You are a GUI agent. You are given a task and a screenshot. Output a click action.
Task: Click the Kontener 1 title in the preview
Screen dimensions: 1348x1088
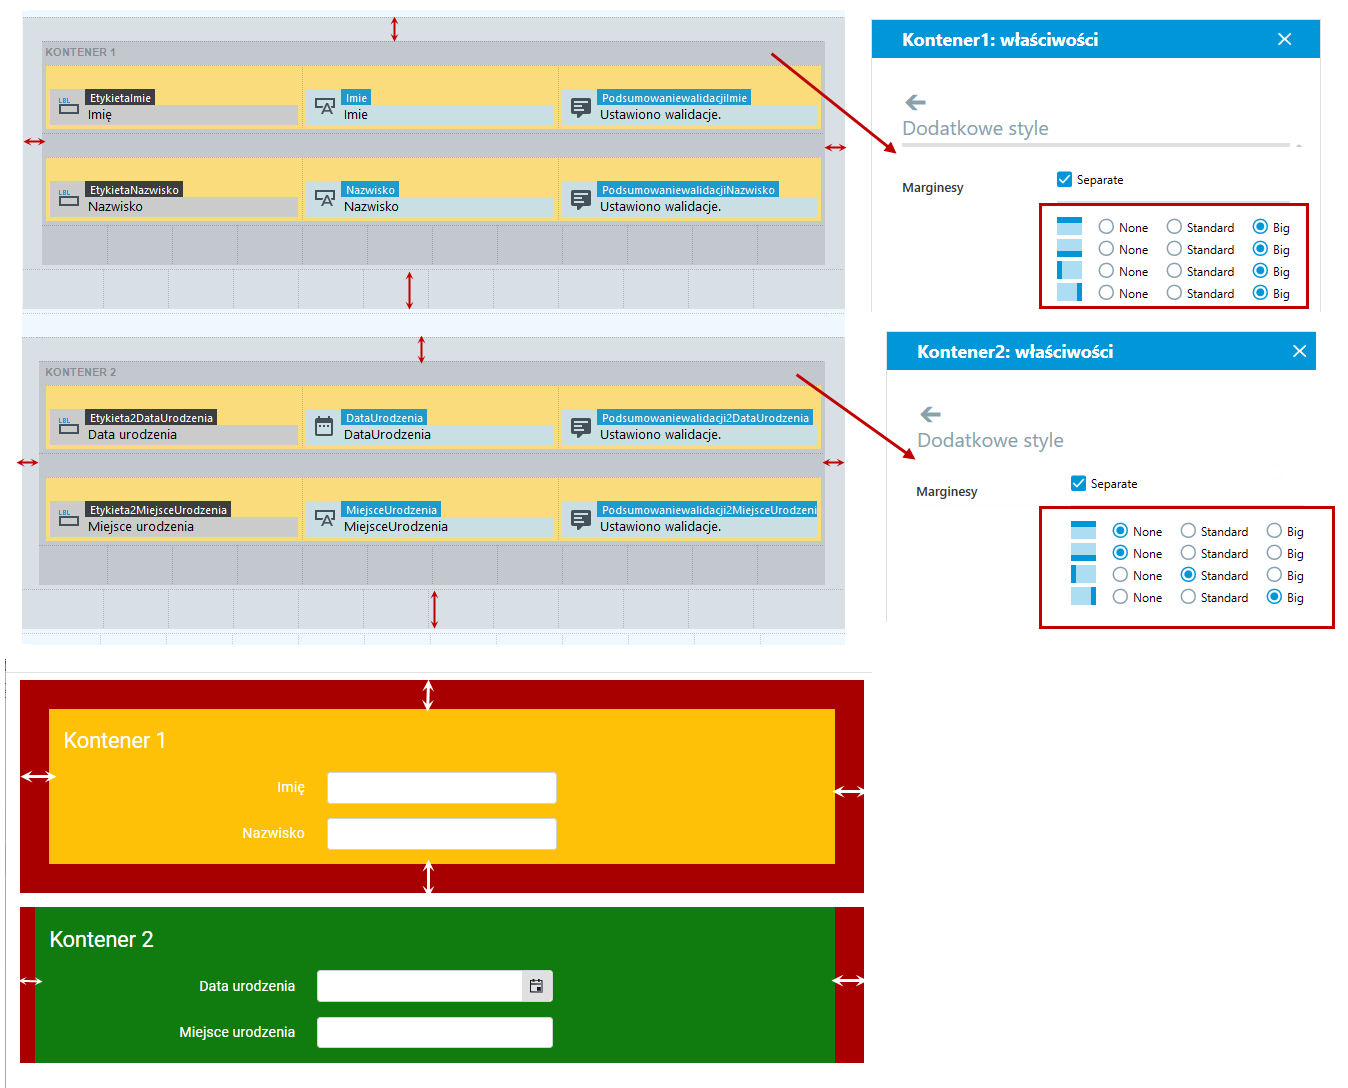115,740
